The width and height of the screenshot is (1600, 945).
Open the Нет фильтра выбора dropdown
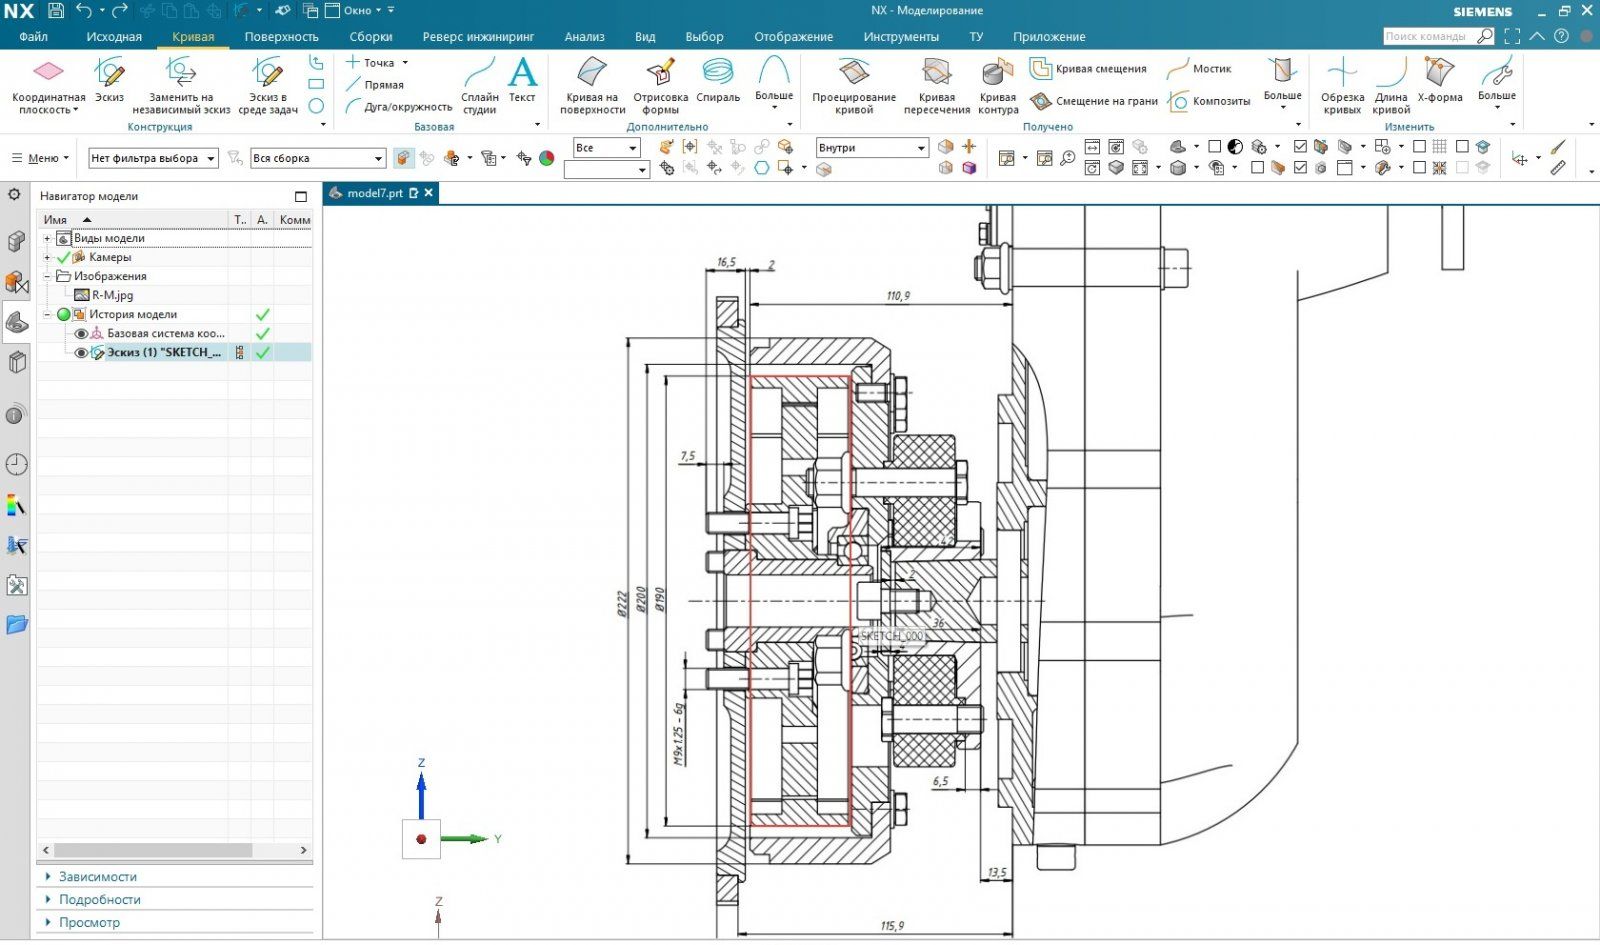pos(153,158)
